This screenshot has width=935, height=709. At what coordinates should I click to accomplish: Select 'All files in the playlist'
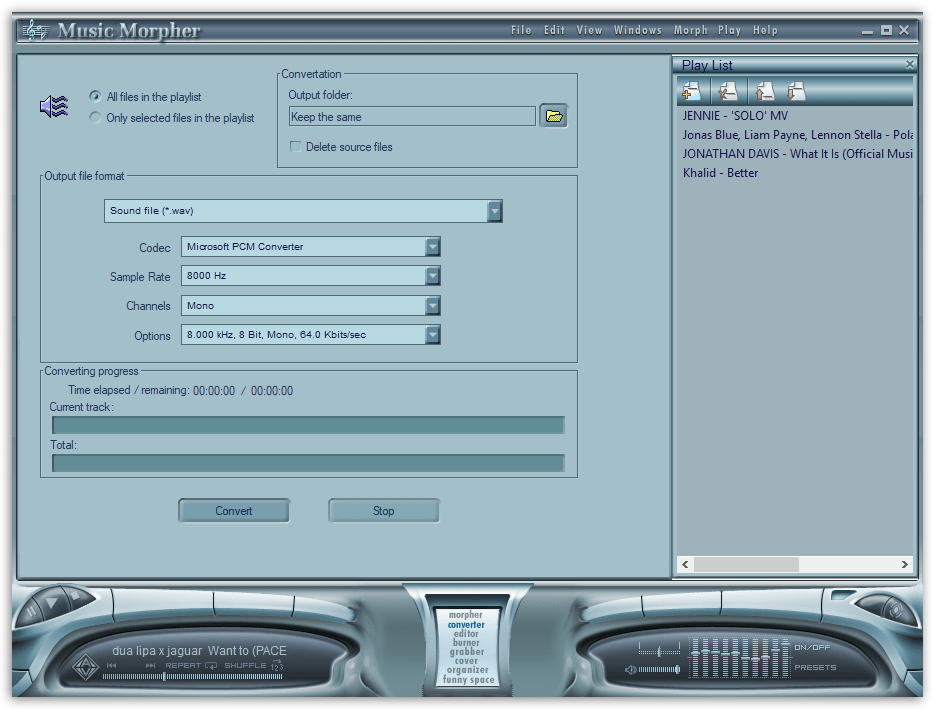(x=95, y=96)
